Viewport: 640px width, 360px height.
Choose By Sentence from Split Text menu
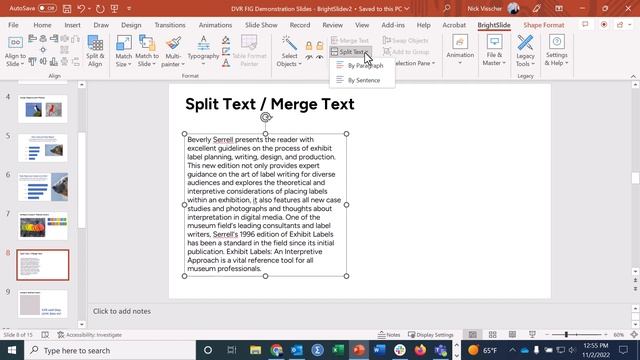[362, 80]
